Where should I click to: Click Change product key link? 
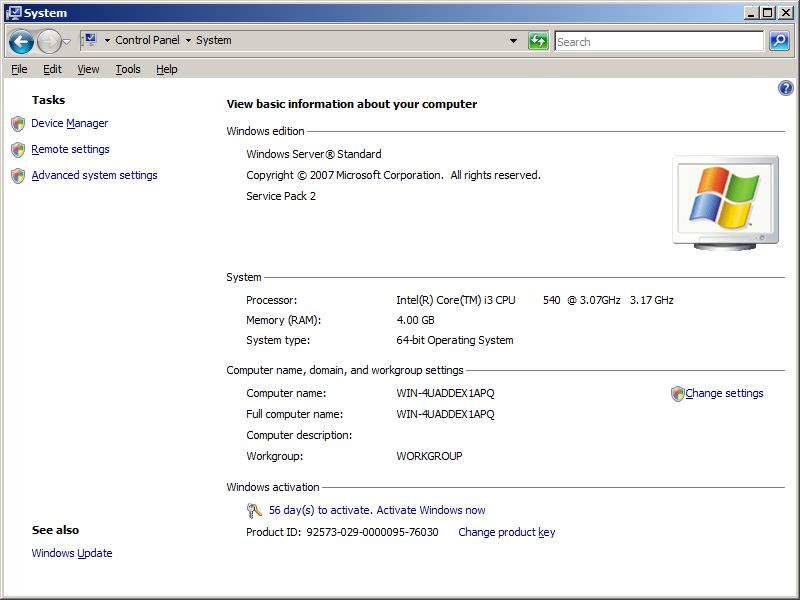[507, 532]
